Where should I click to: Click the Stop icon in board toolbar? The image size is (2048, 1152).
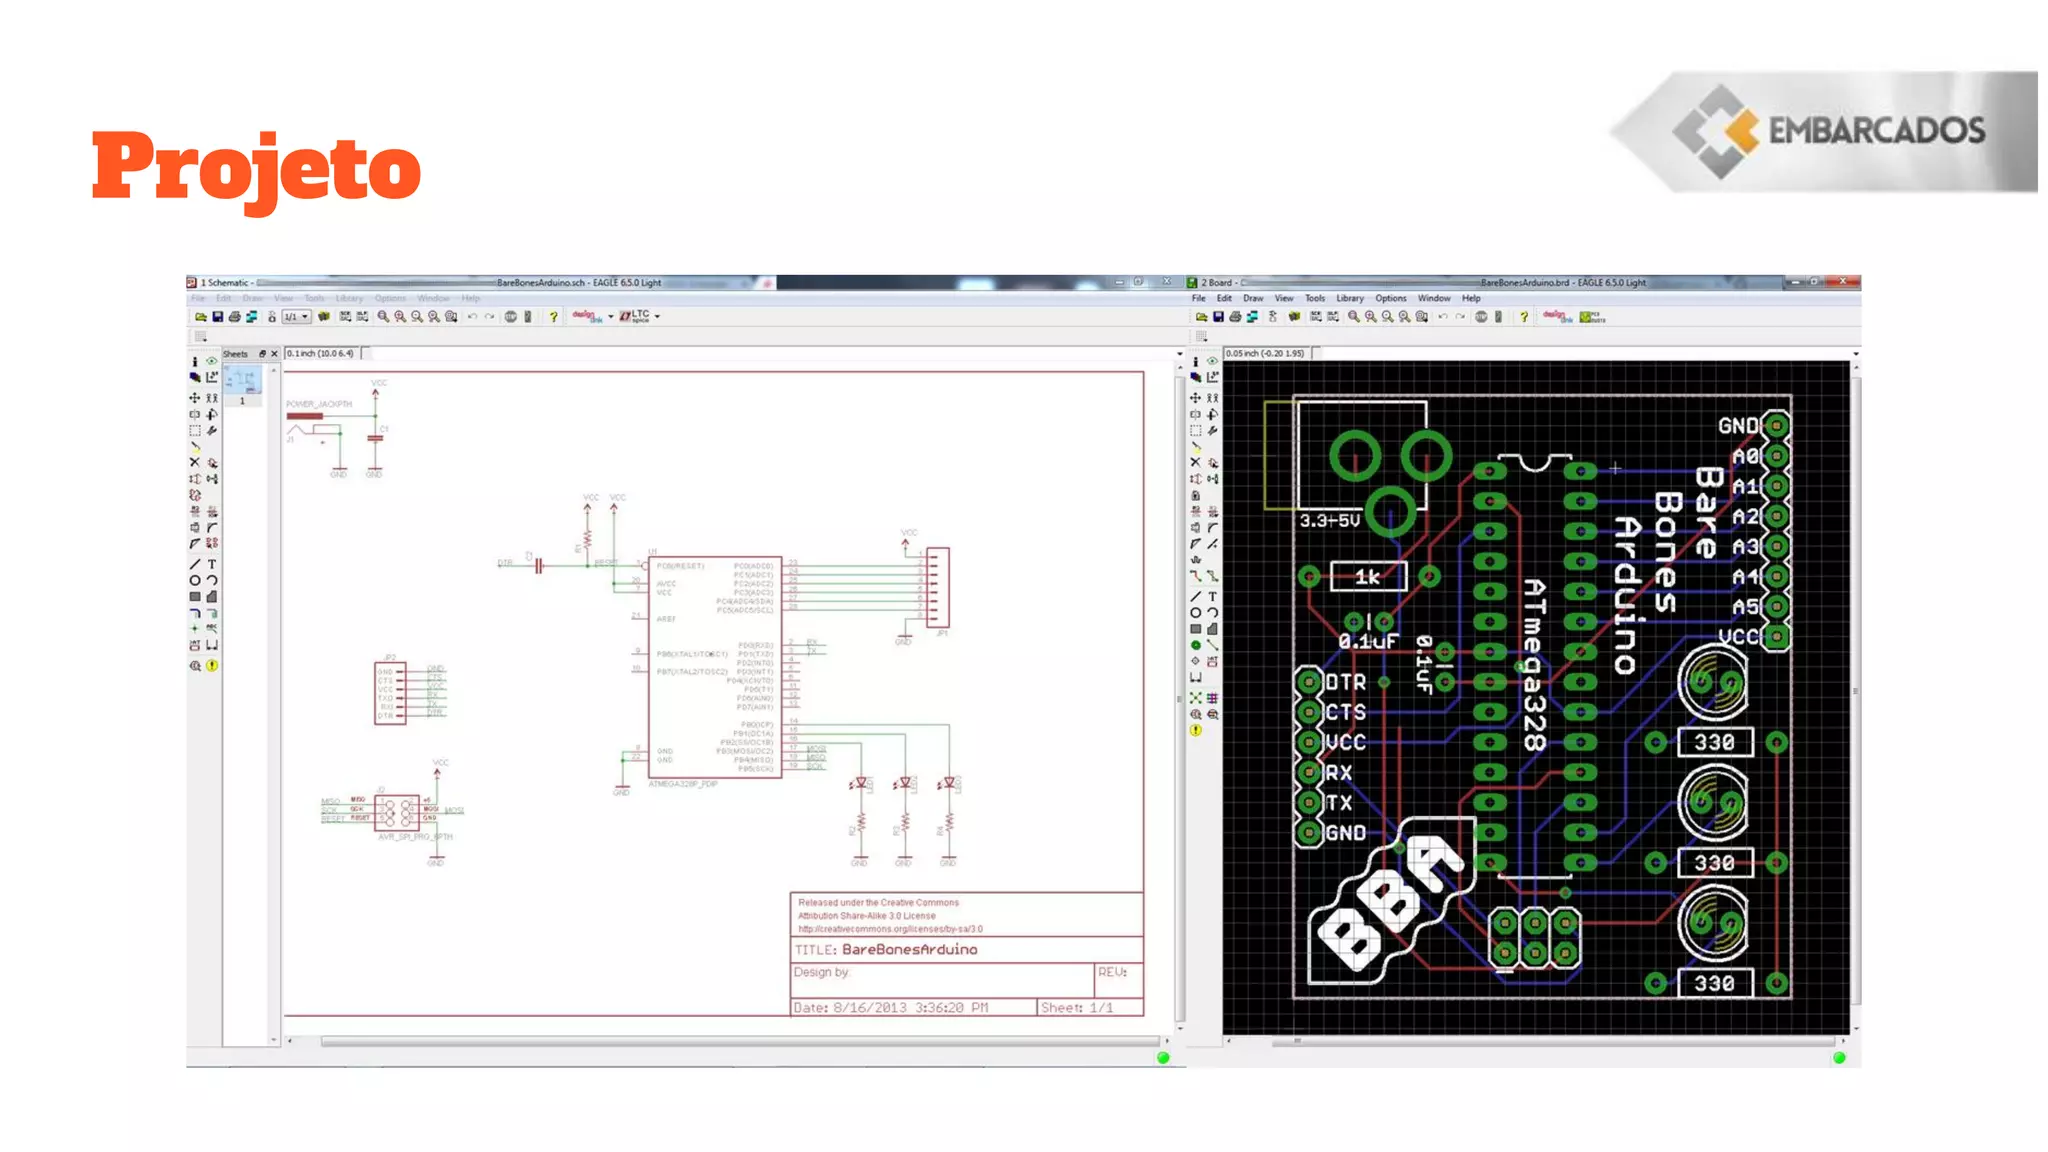click(1481, 317)
